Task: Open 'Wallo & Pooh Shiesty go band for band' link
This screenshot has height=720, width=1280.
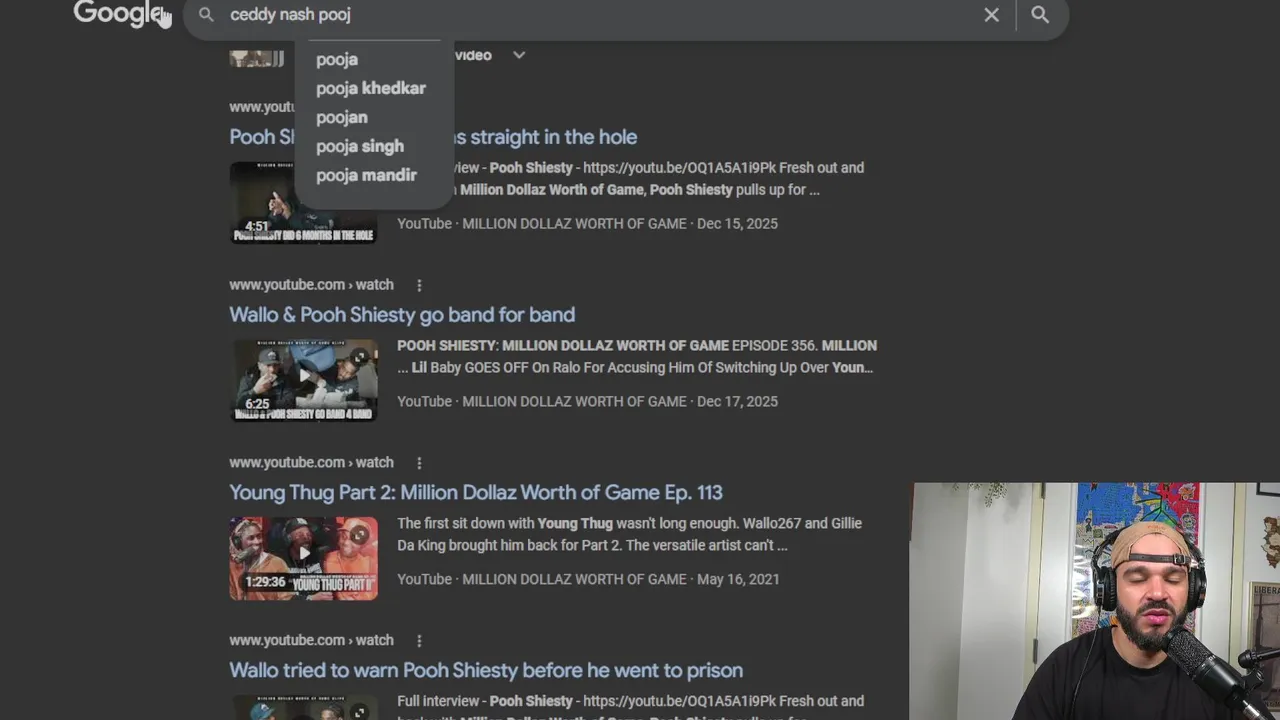Action: 402,315
